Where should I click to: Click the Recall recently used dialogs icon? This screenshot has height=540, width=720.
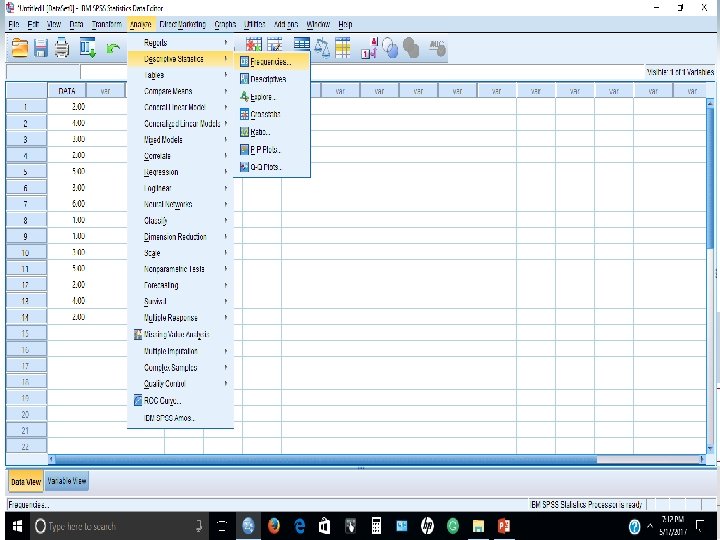coord(87,47)
